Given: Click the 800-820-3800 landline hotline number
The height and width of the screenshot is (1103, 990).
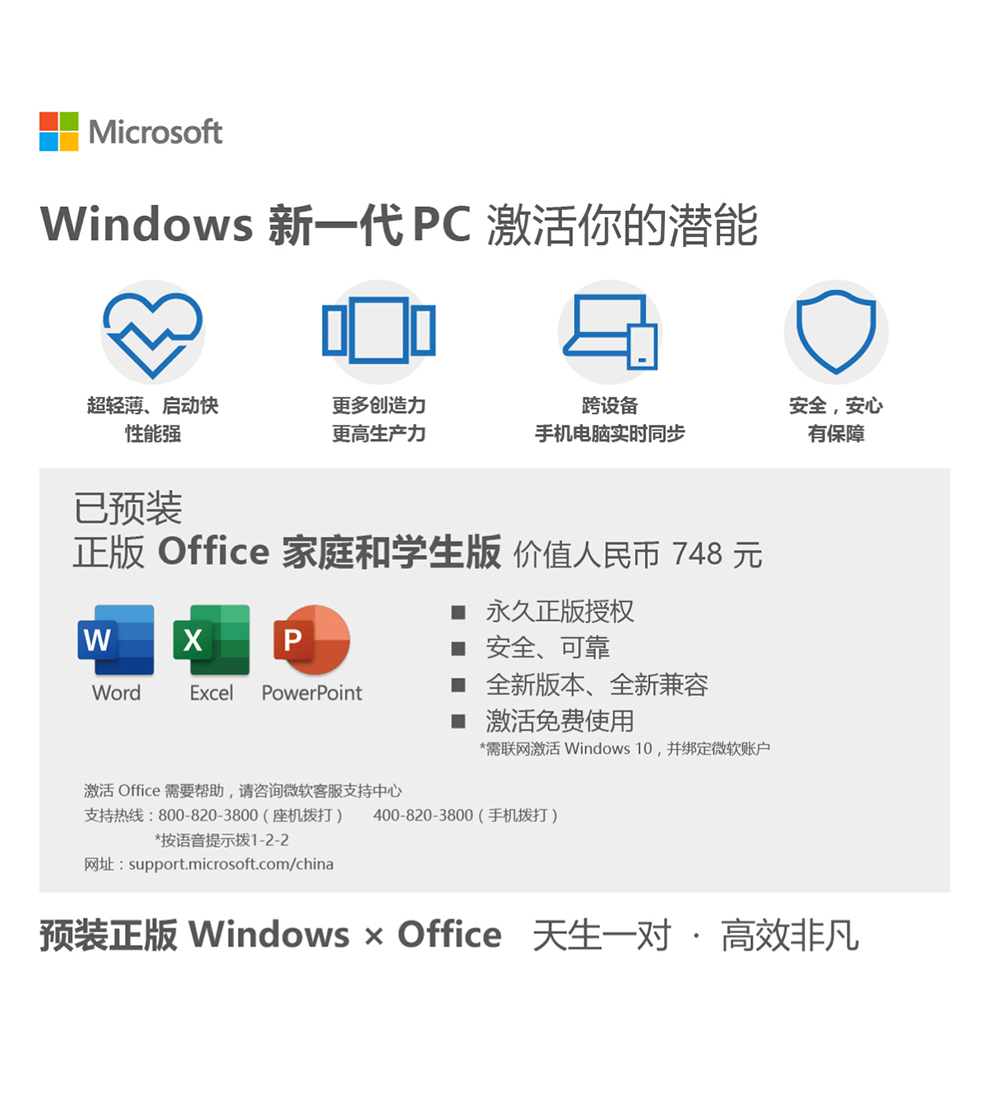Looking at the screenshot, I should [x=208, y=815].
